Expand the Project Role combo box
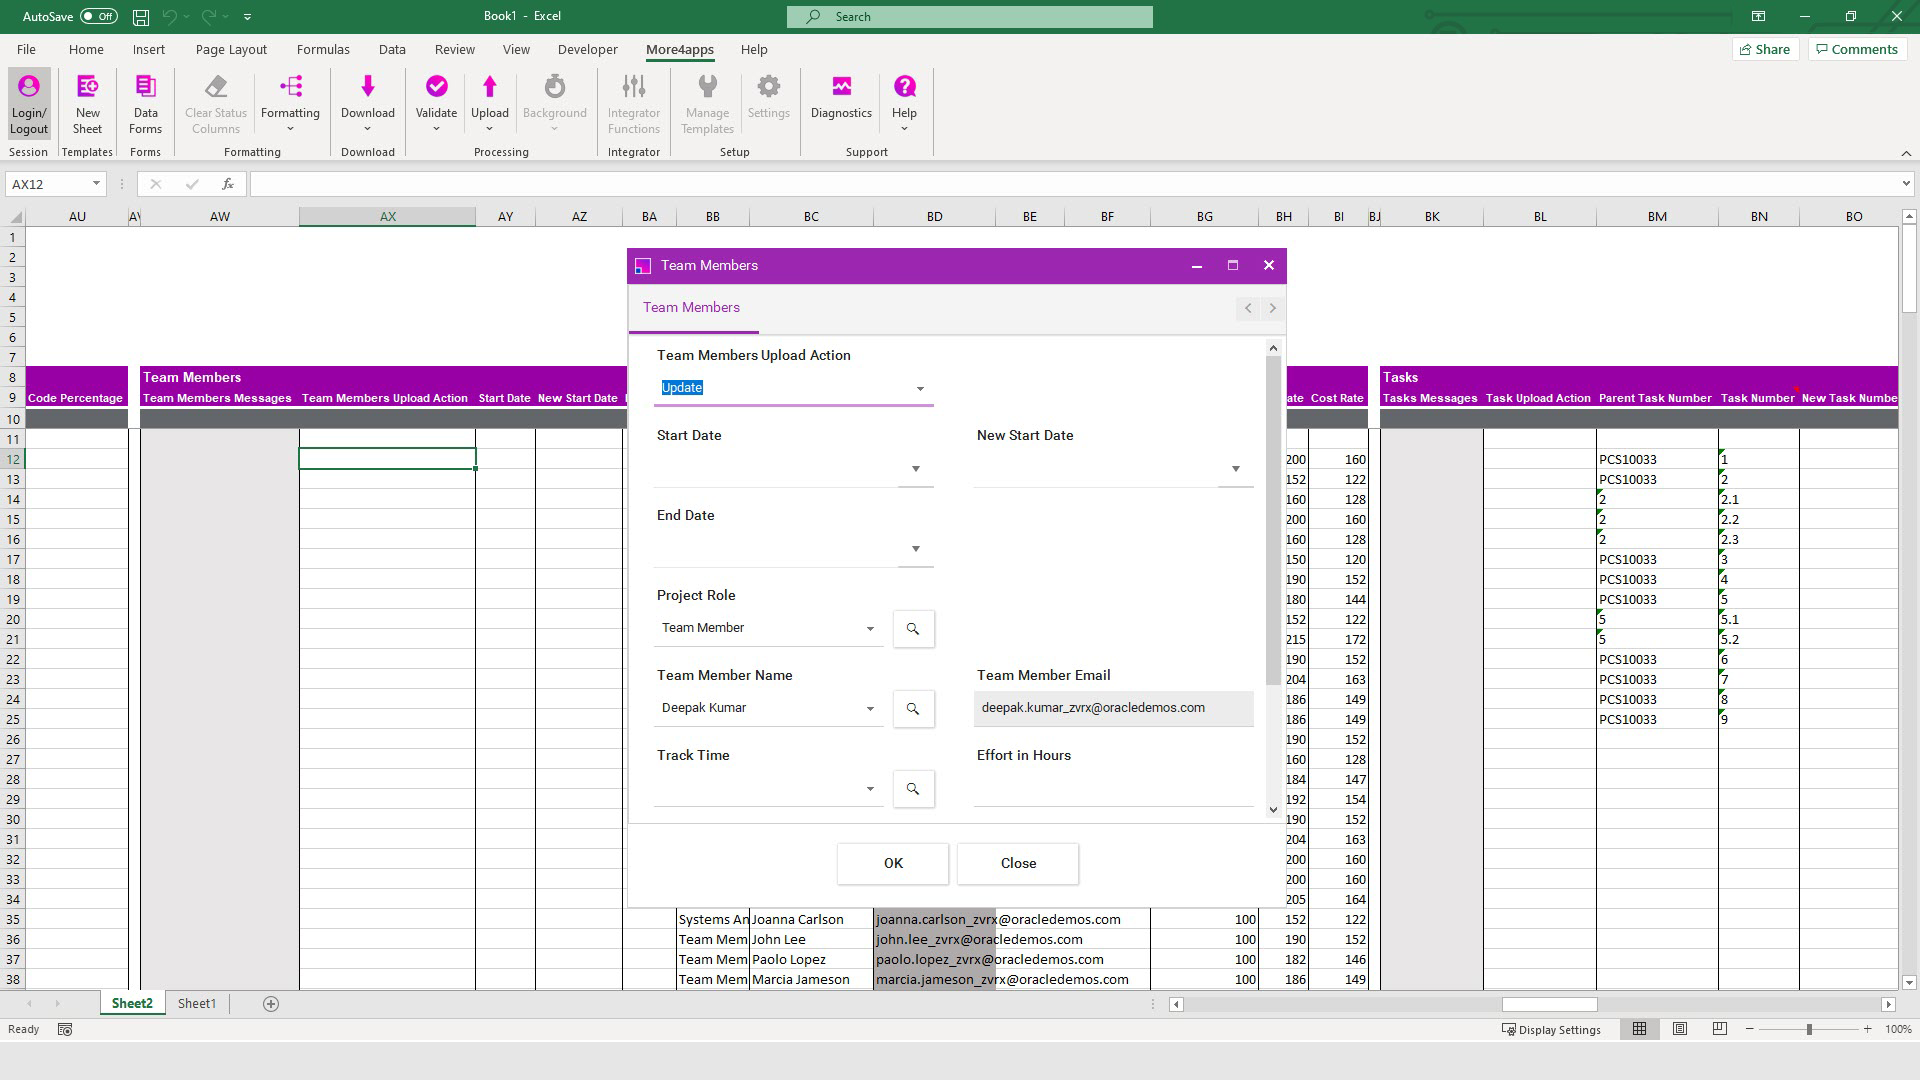Image resolution: width=1920 pixels, height=1080 pixels. [870, 629]
